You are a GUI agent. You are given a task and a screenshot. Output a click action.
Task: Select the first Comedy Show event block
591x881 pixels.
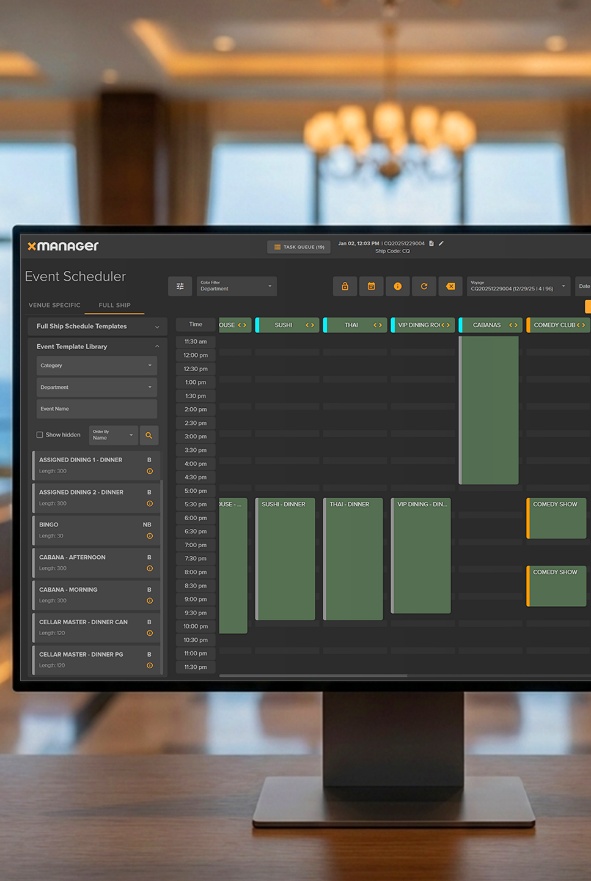[x=556, y=519]
